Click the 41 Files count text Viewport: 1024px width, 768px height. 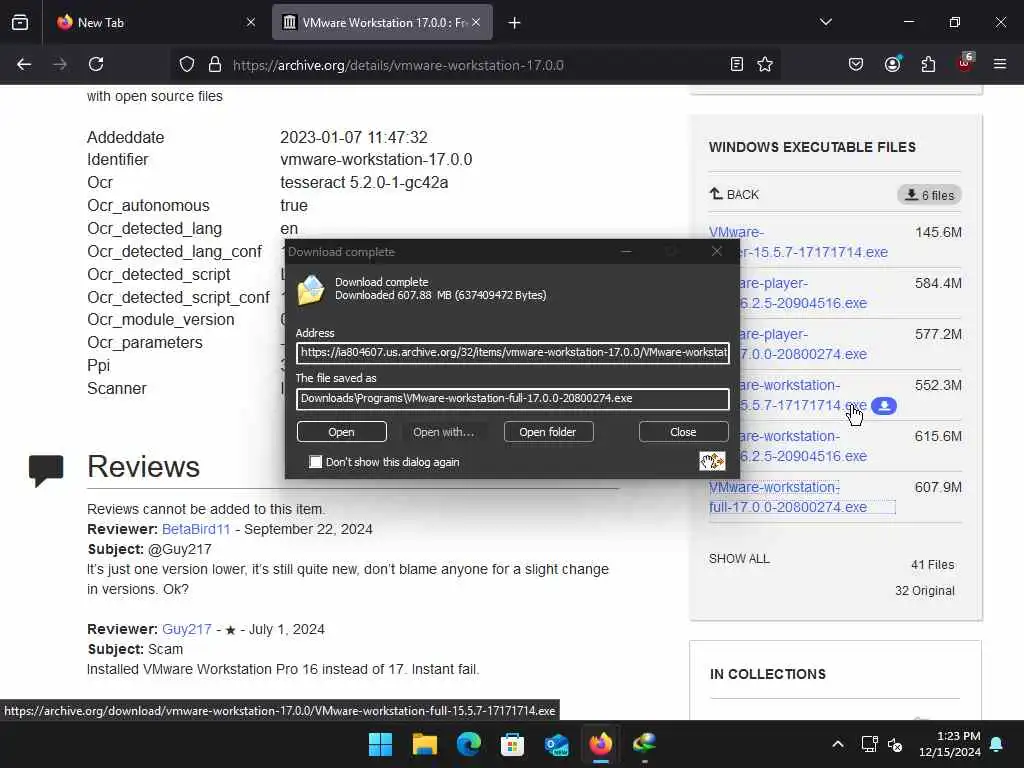click(933, 564)
